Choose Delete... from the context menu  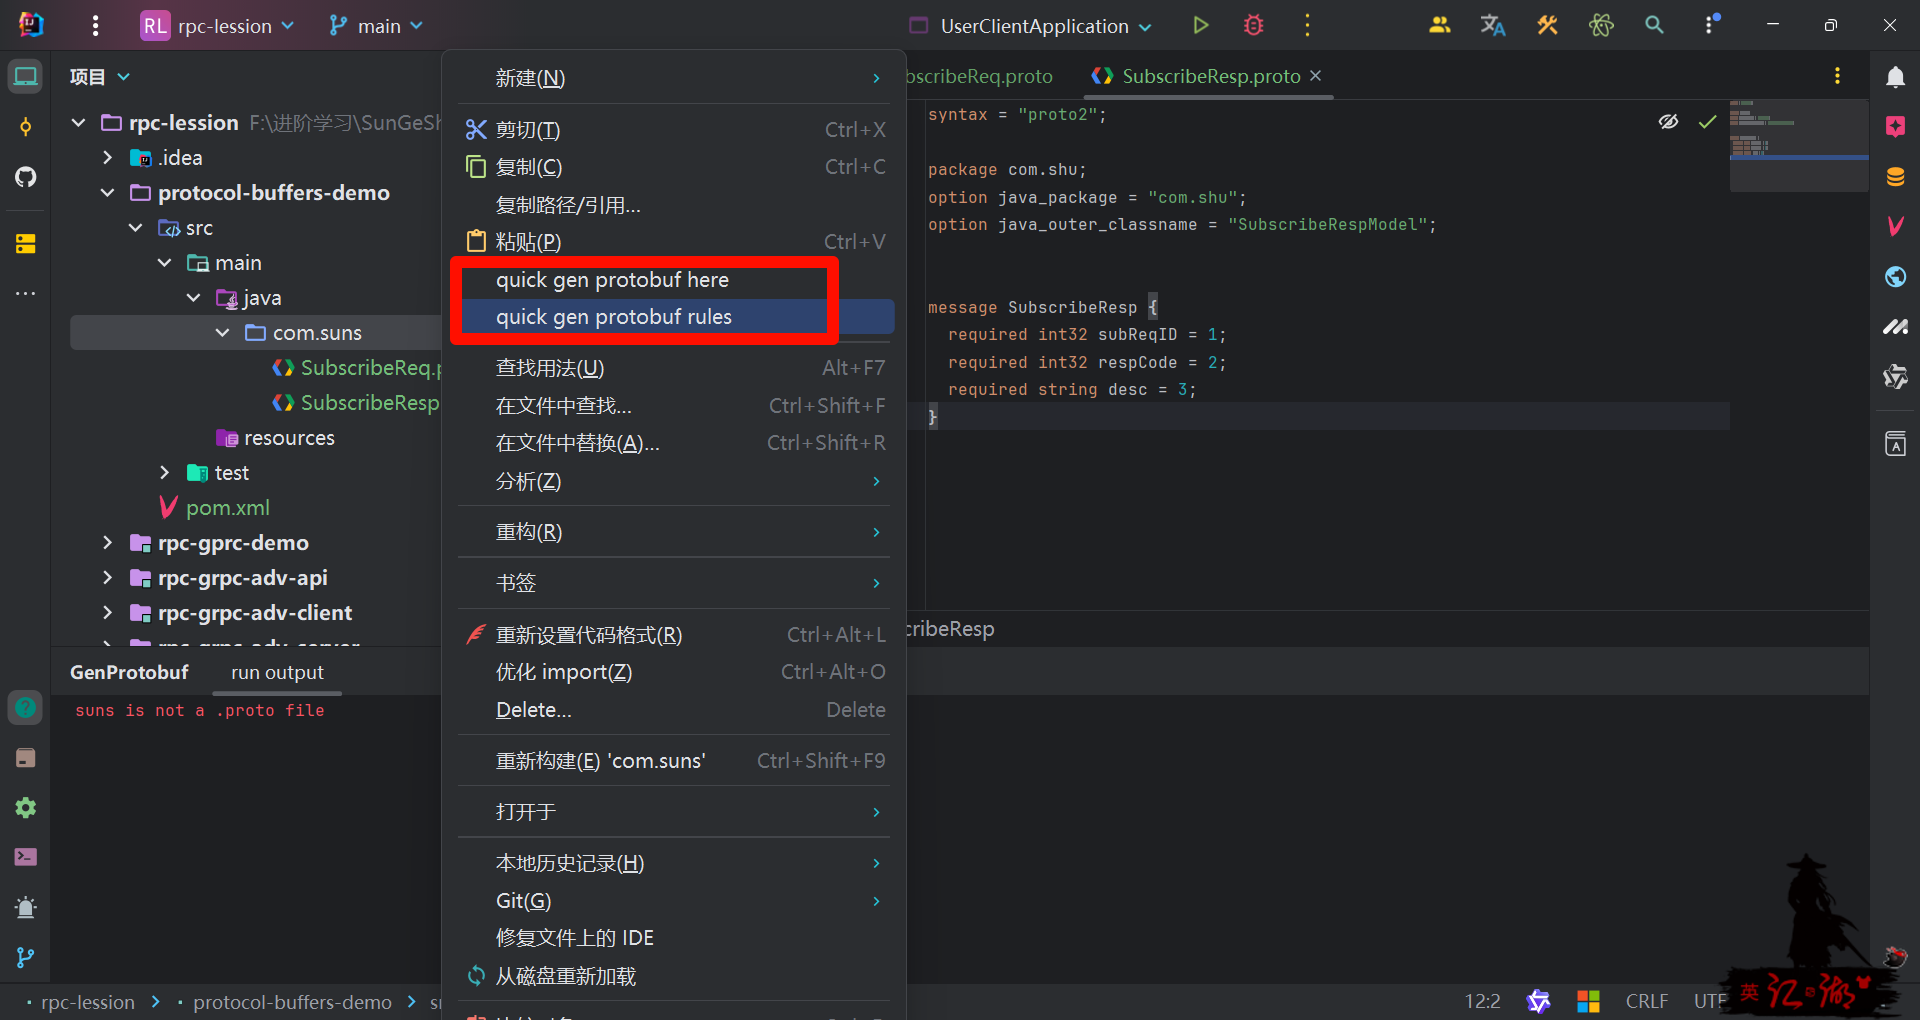[x=534, y=710]
